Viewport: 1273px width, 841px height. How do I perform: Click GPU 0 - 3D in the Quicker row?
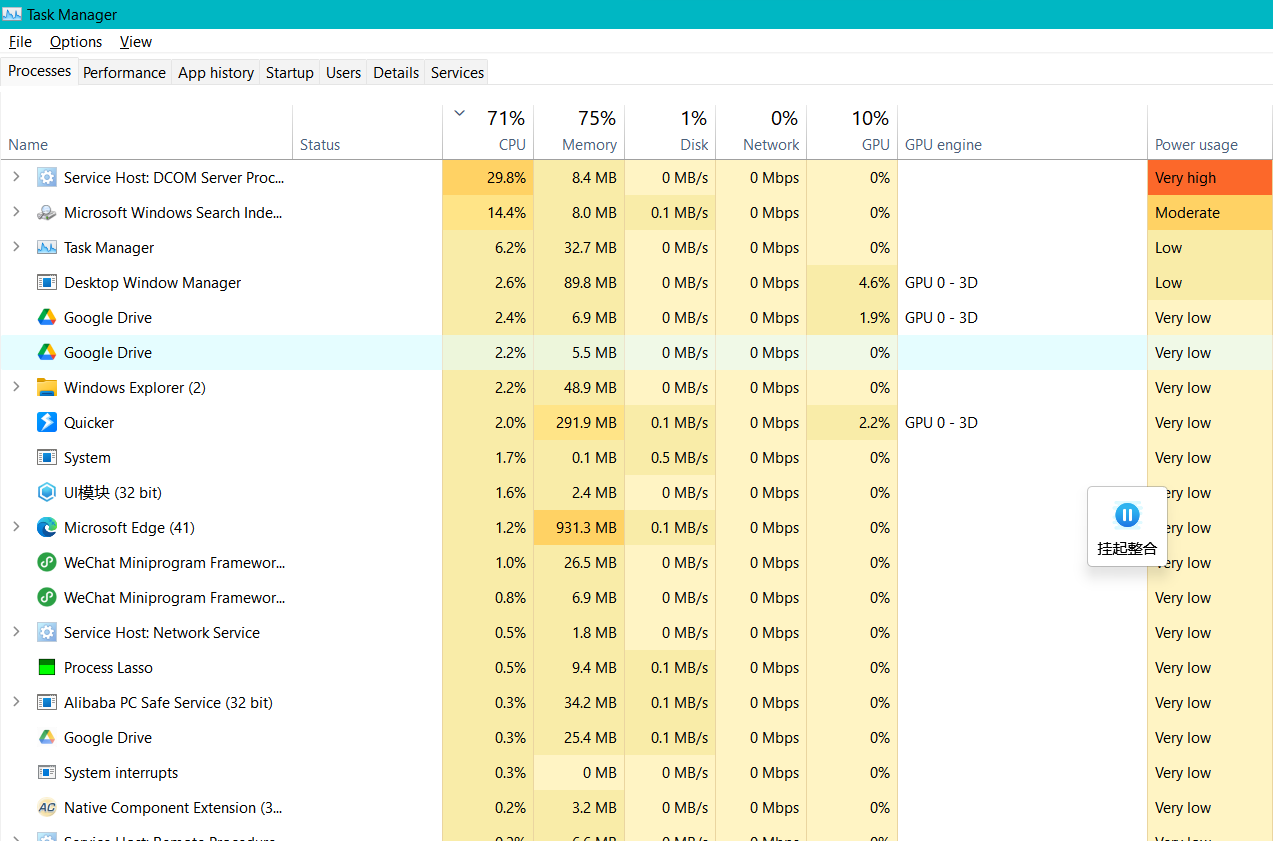(x=941, y=423)
